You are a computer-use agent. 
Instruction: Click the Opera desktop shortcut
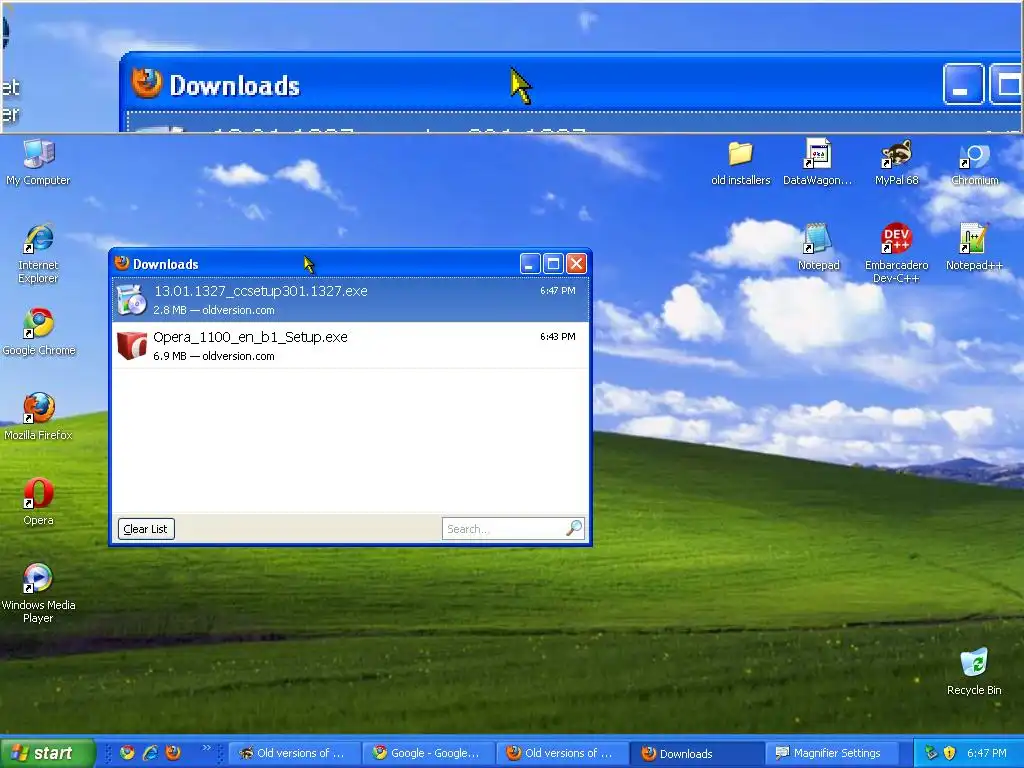click(39, 502)
